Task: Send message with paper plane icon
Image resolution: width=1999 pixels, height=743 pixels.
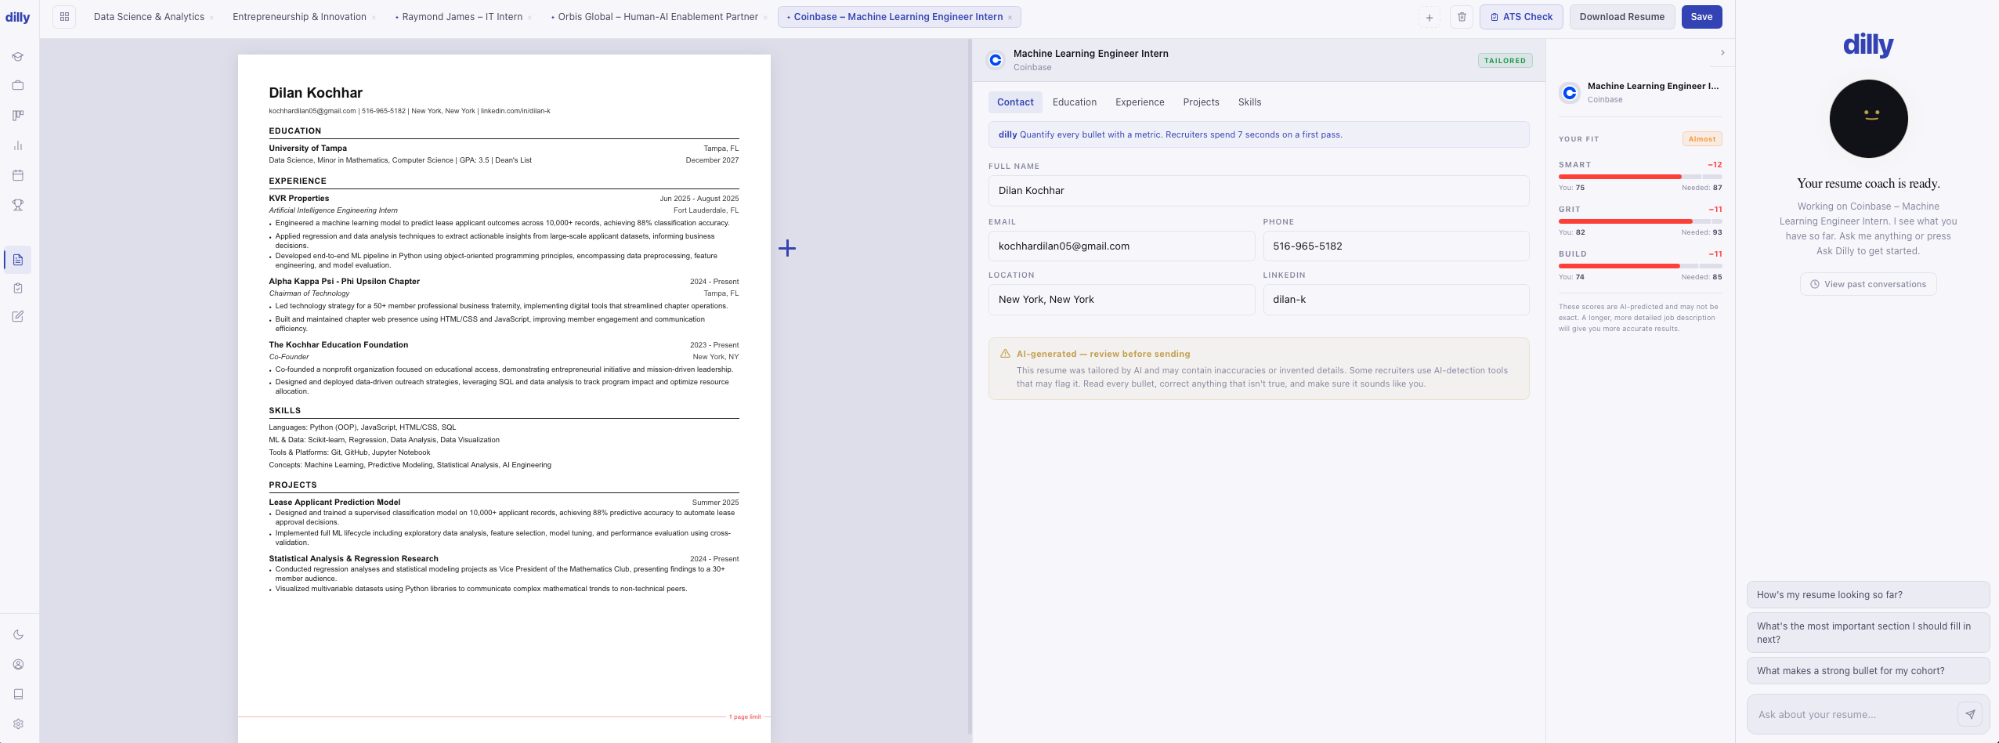Action: click(x=1969, y=714)
